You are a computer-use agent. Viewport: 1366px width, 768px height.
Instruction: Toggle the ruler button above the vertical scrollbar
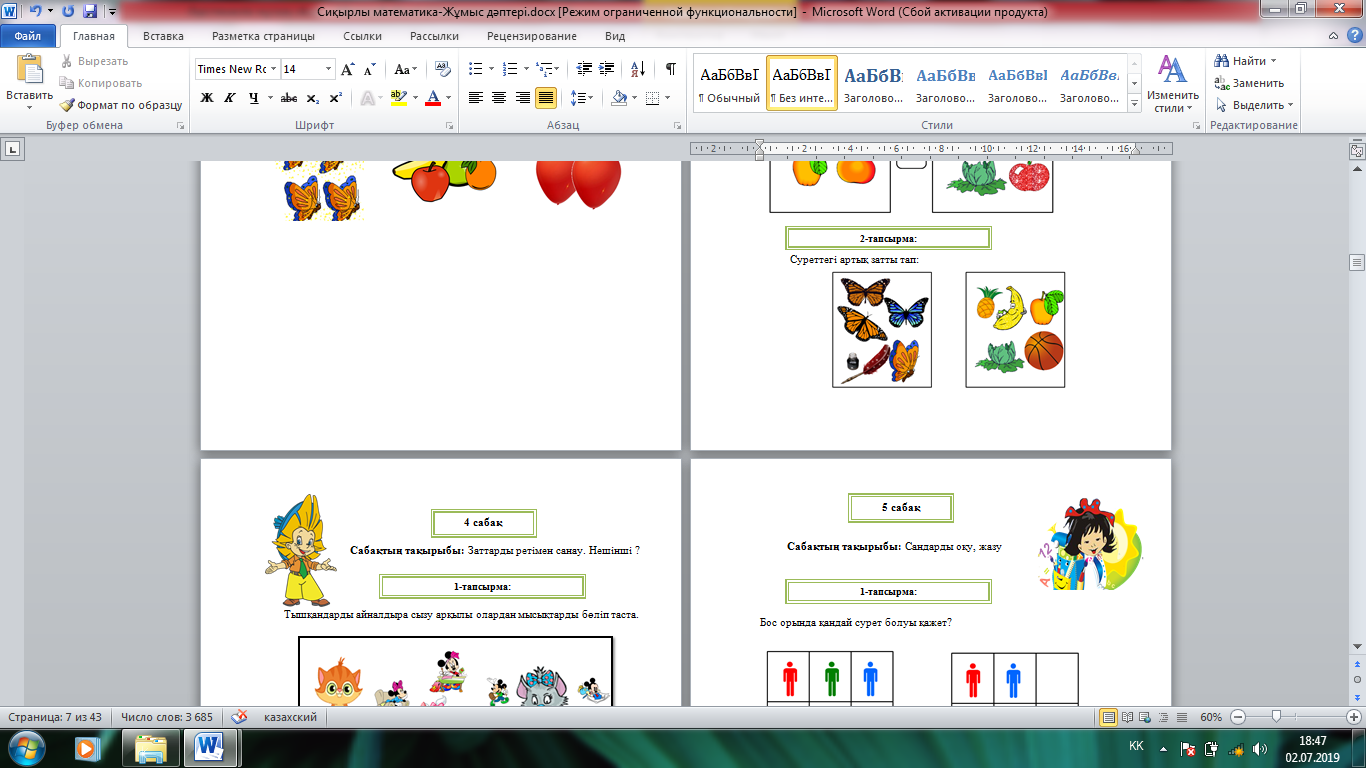click(x=1357, y=149)
